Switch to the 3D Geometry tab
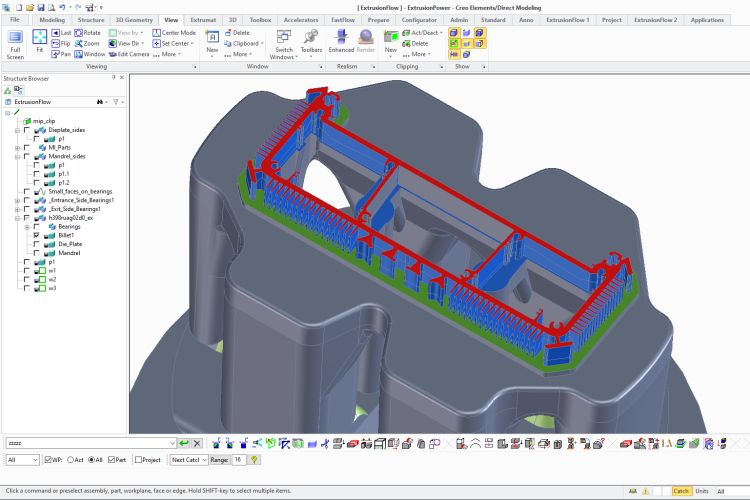This screenshot has height=500, width=750. [134, 20]
